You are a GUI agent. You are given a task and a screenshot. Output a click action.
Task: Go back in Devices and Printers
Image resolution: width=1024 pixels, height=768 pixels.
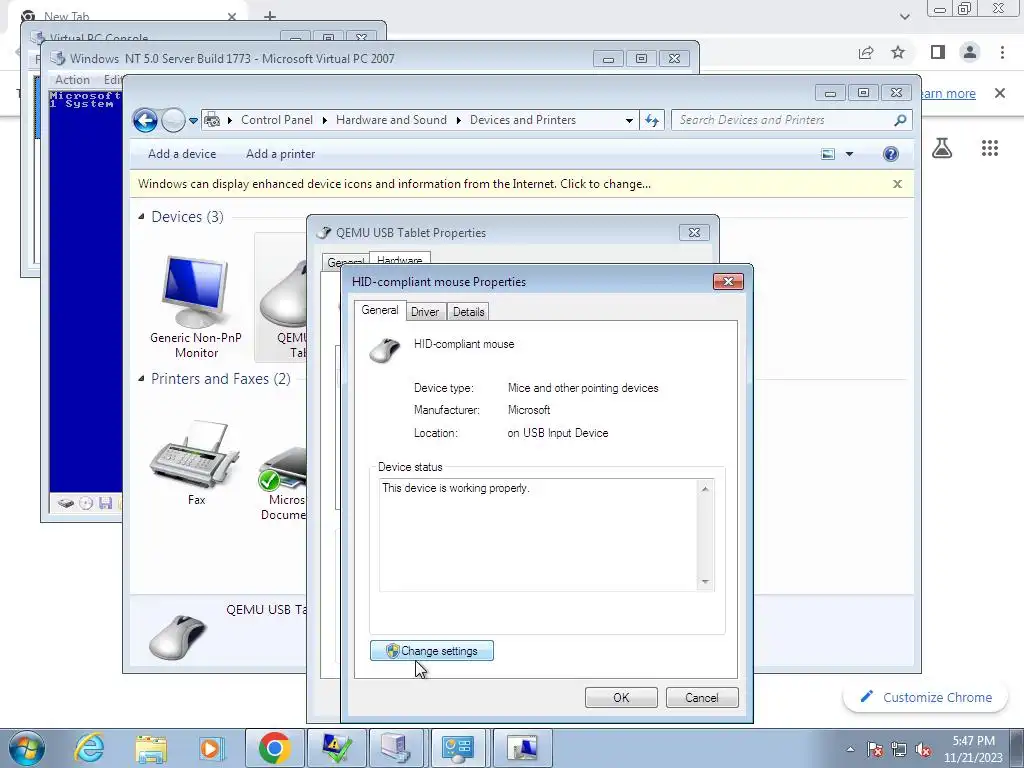pos(145,120)
